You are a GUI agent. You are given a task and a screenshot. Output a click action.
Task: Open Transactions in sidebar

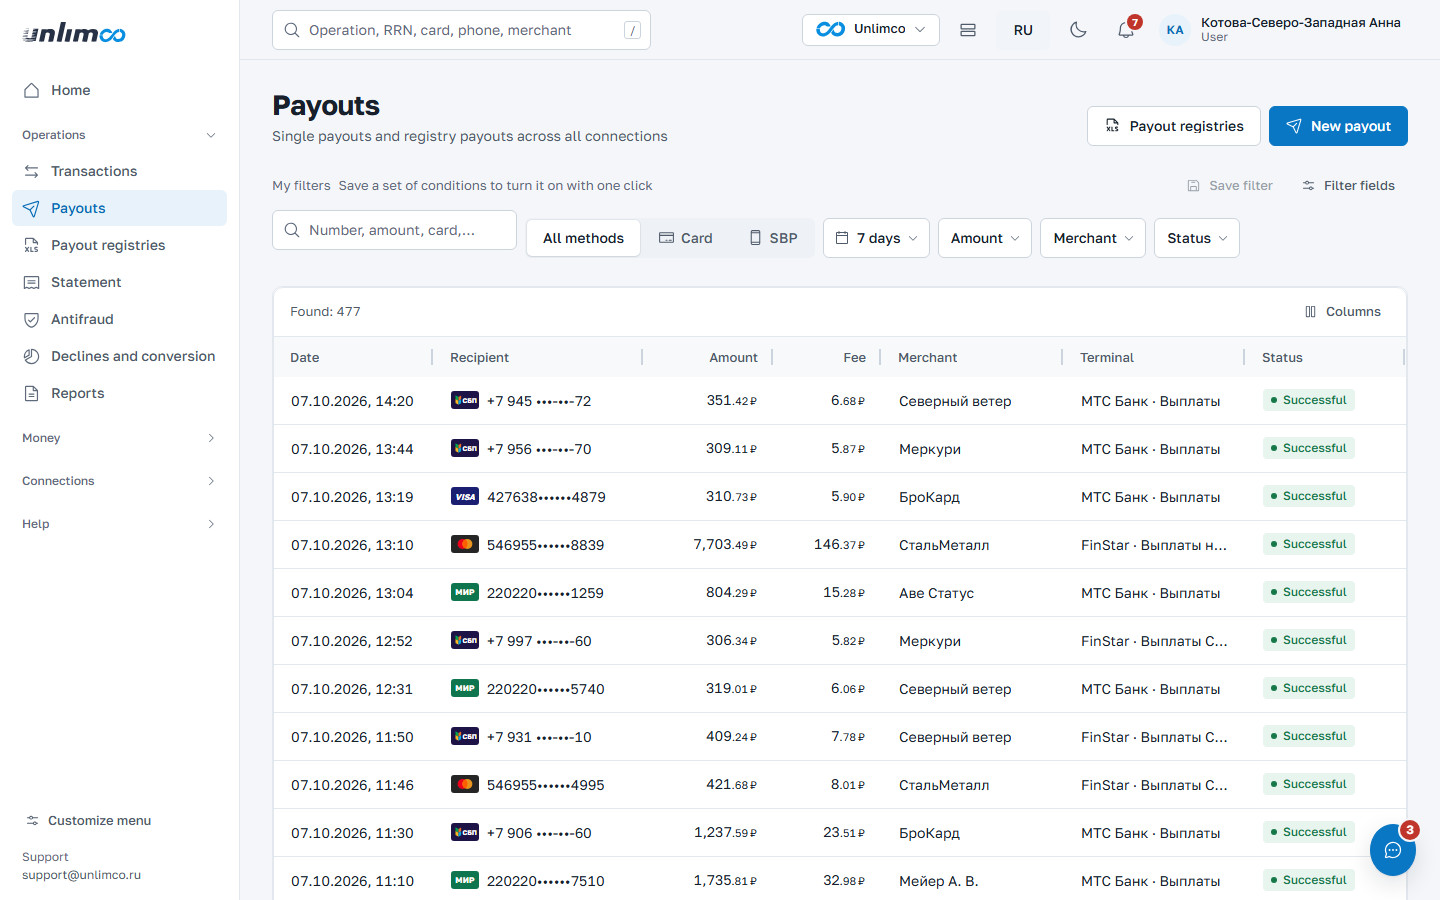[119, 171]
